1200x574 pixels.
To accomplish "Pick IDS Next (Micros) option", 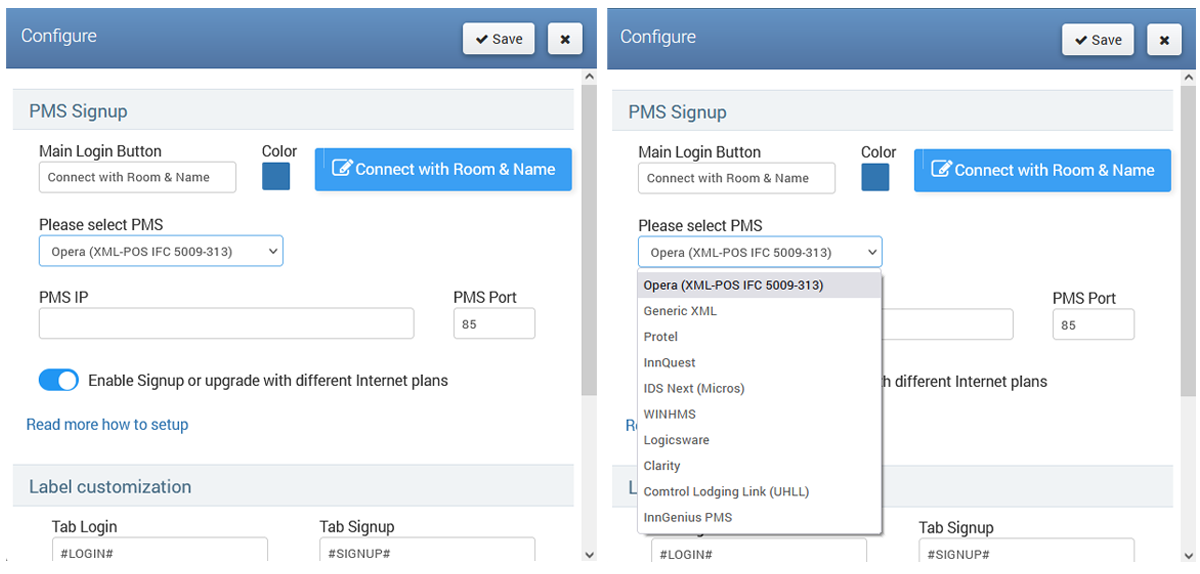I will 694,388.
